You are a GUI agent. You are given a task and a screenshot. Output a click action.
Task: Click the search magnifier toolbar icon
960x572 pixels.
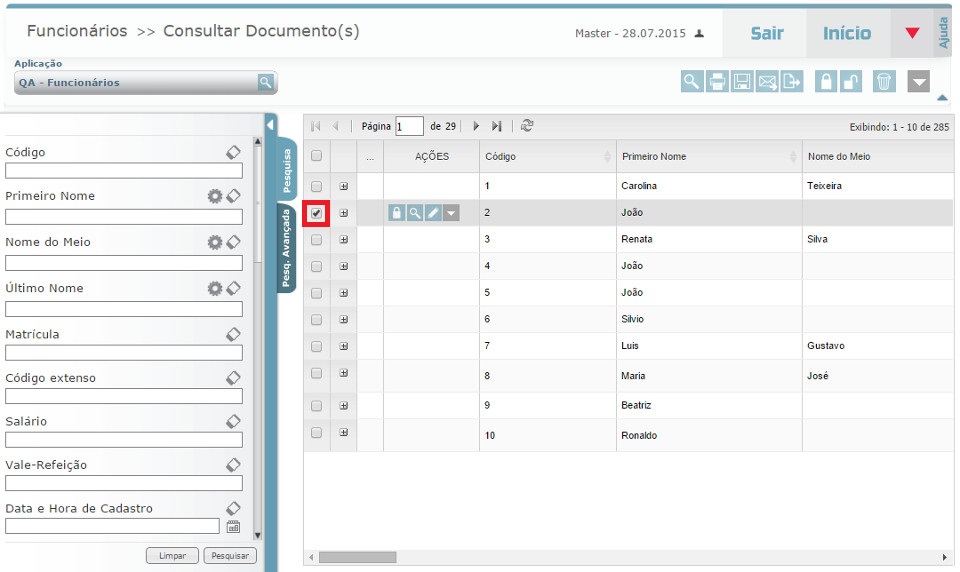[692, 81]
